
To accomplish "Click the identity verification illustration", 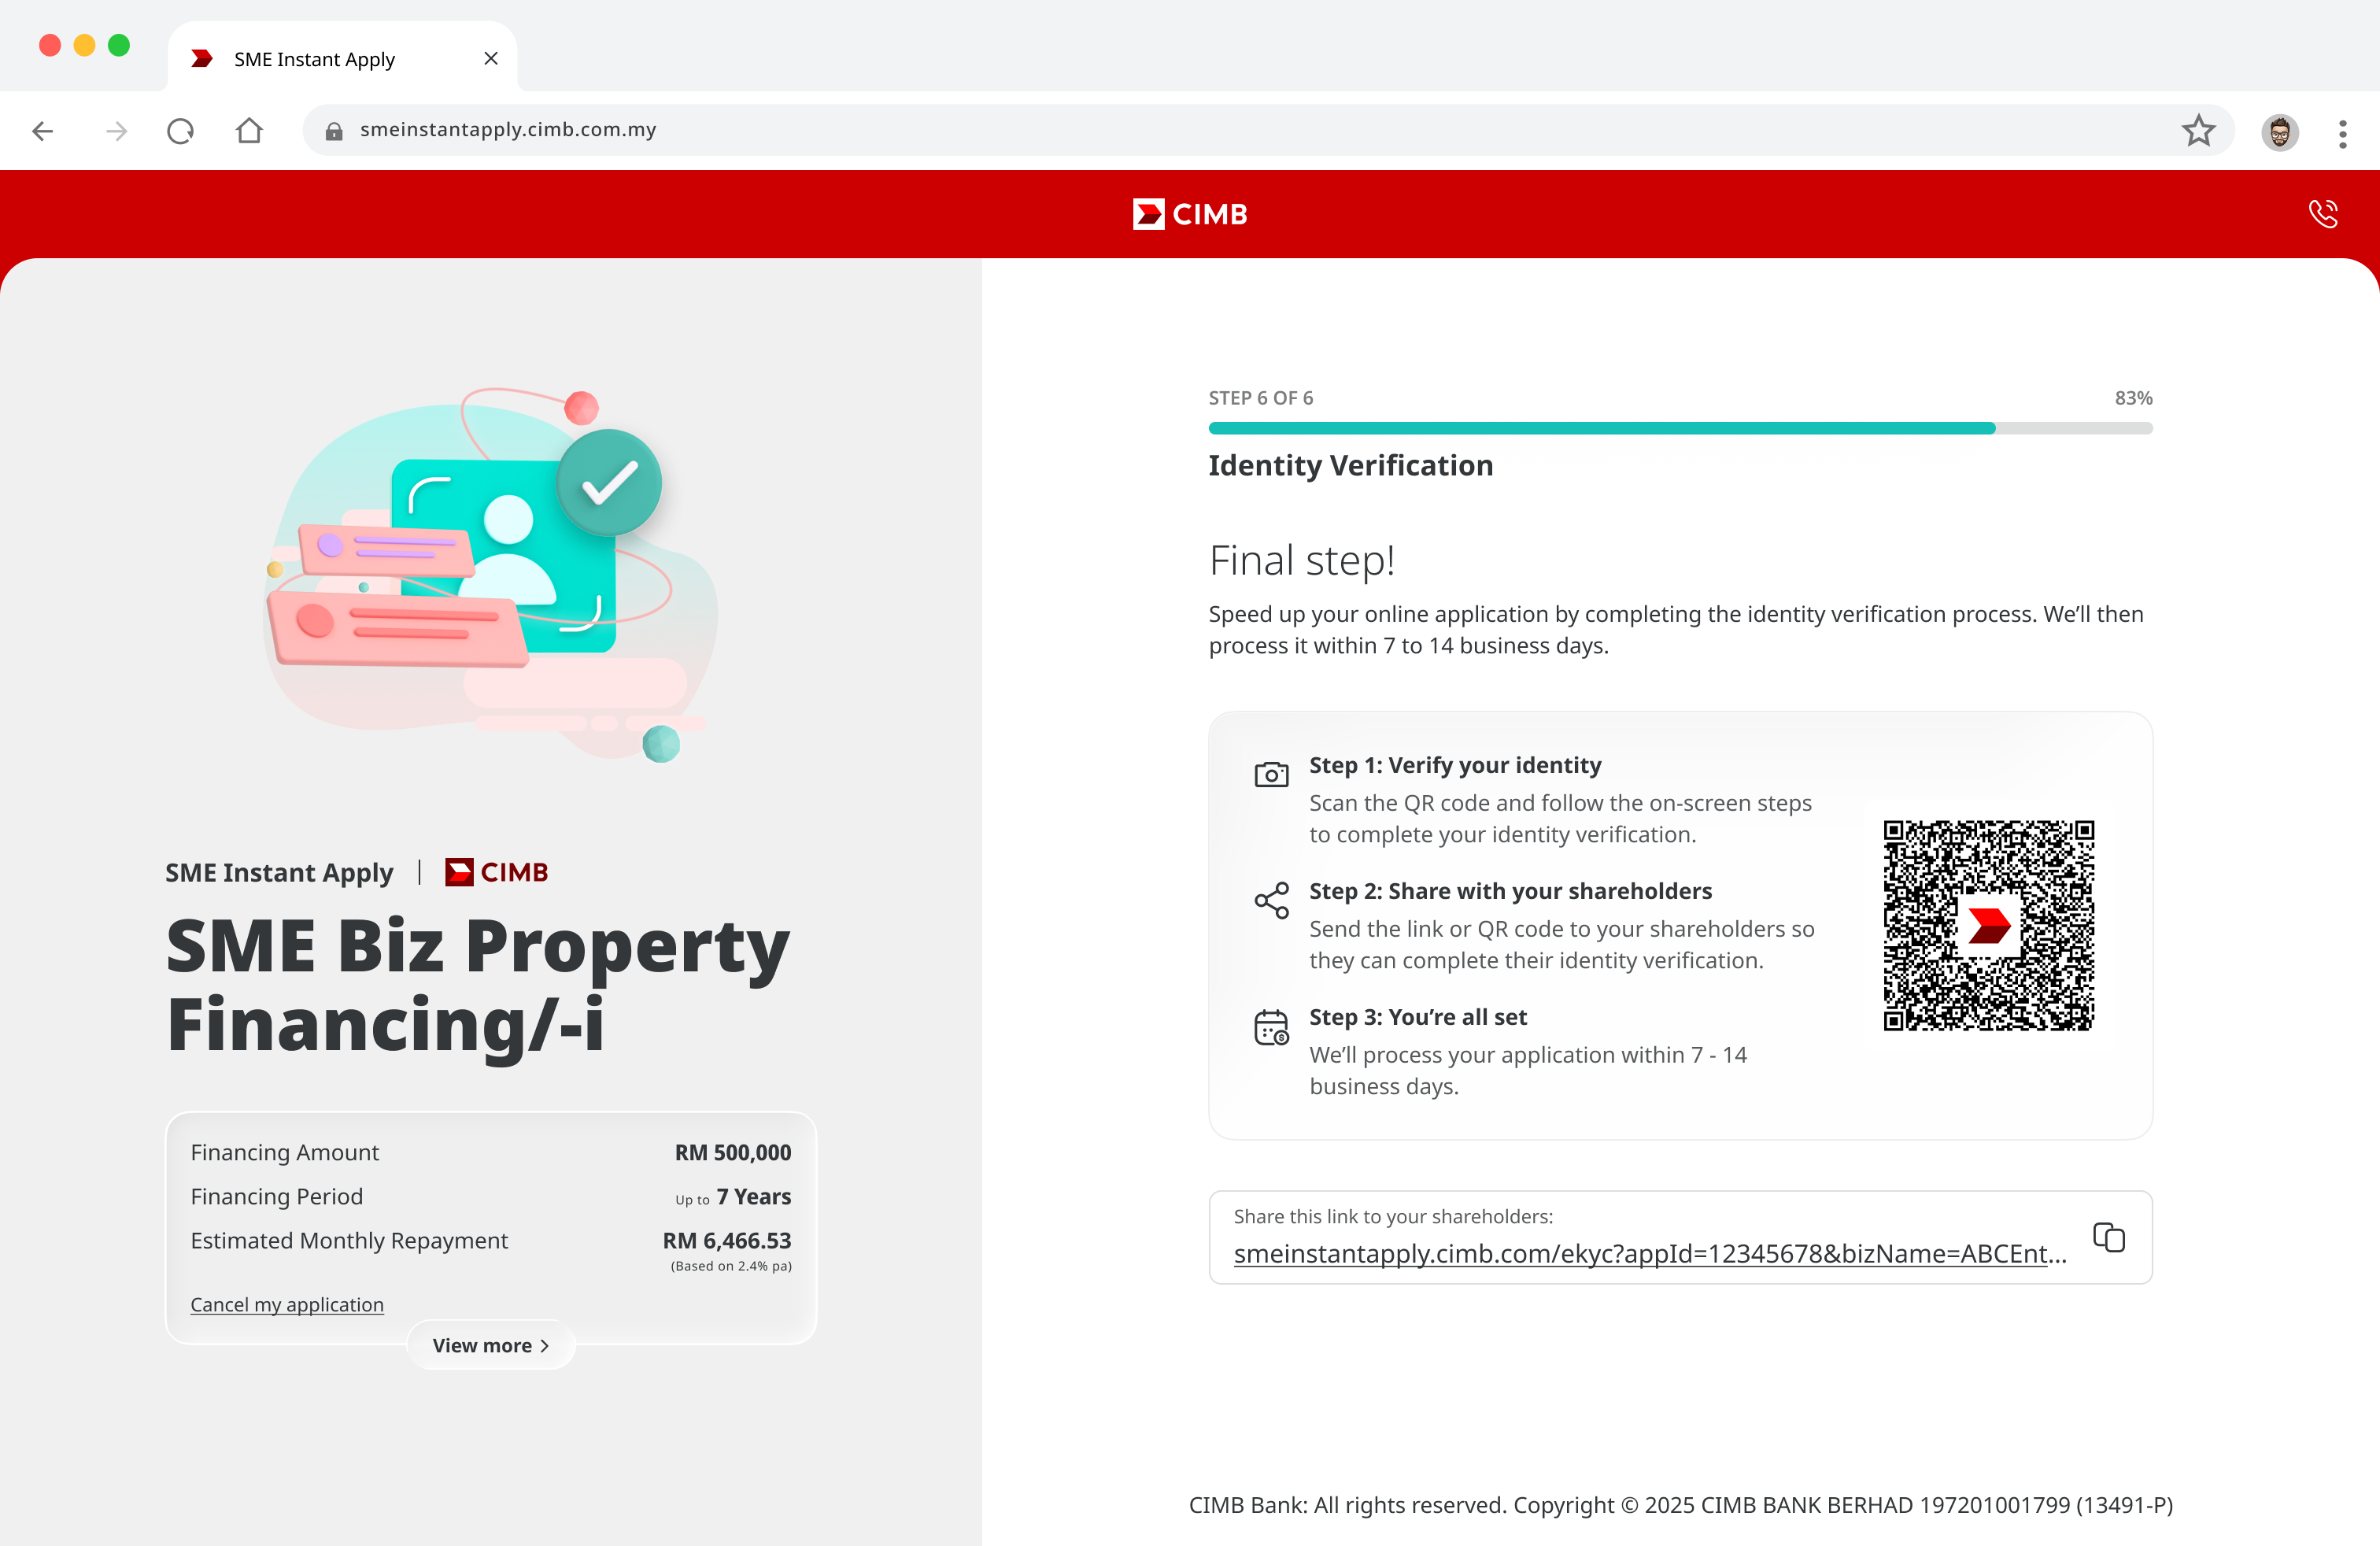I will point(490,575).
